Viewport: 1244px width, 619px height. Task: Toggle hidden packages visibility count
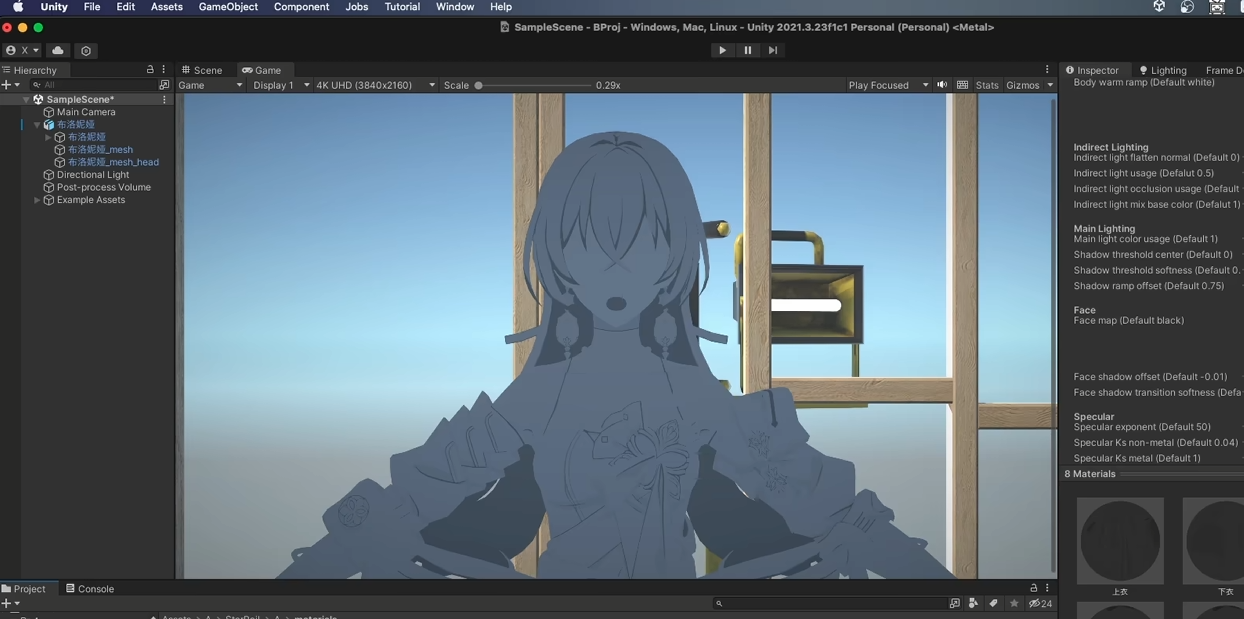click(x=1040, y=604)
